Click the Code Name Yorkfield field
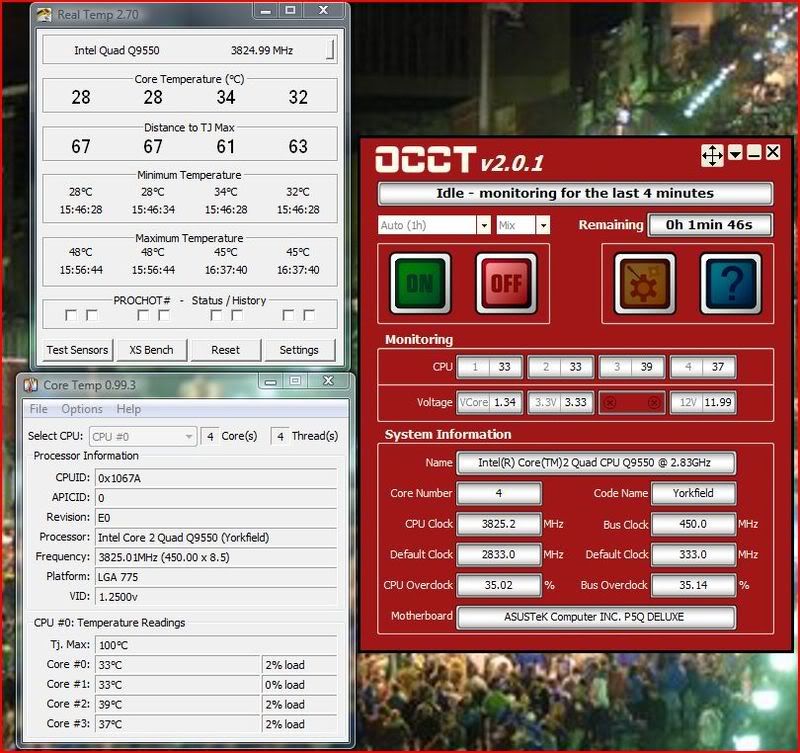Viewport: 800px width, 753px height. 693,493
